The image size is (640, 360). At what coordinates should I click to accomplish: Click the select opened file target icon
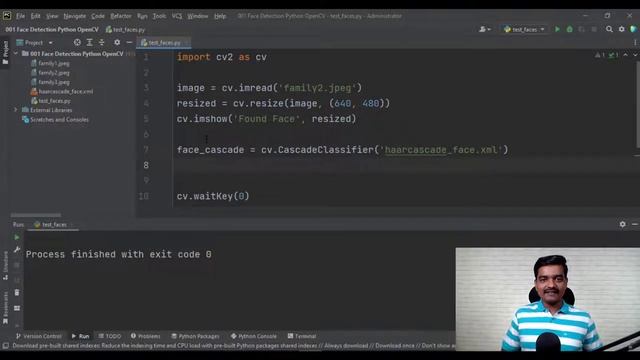[x=77, y=42]
